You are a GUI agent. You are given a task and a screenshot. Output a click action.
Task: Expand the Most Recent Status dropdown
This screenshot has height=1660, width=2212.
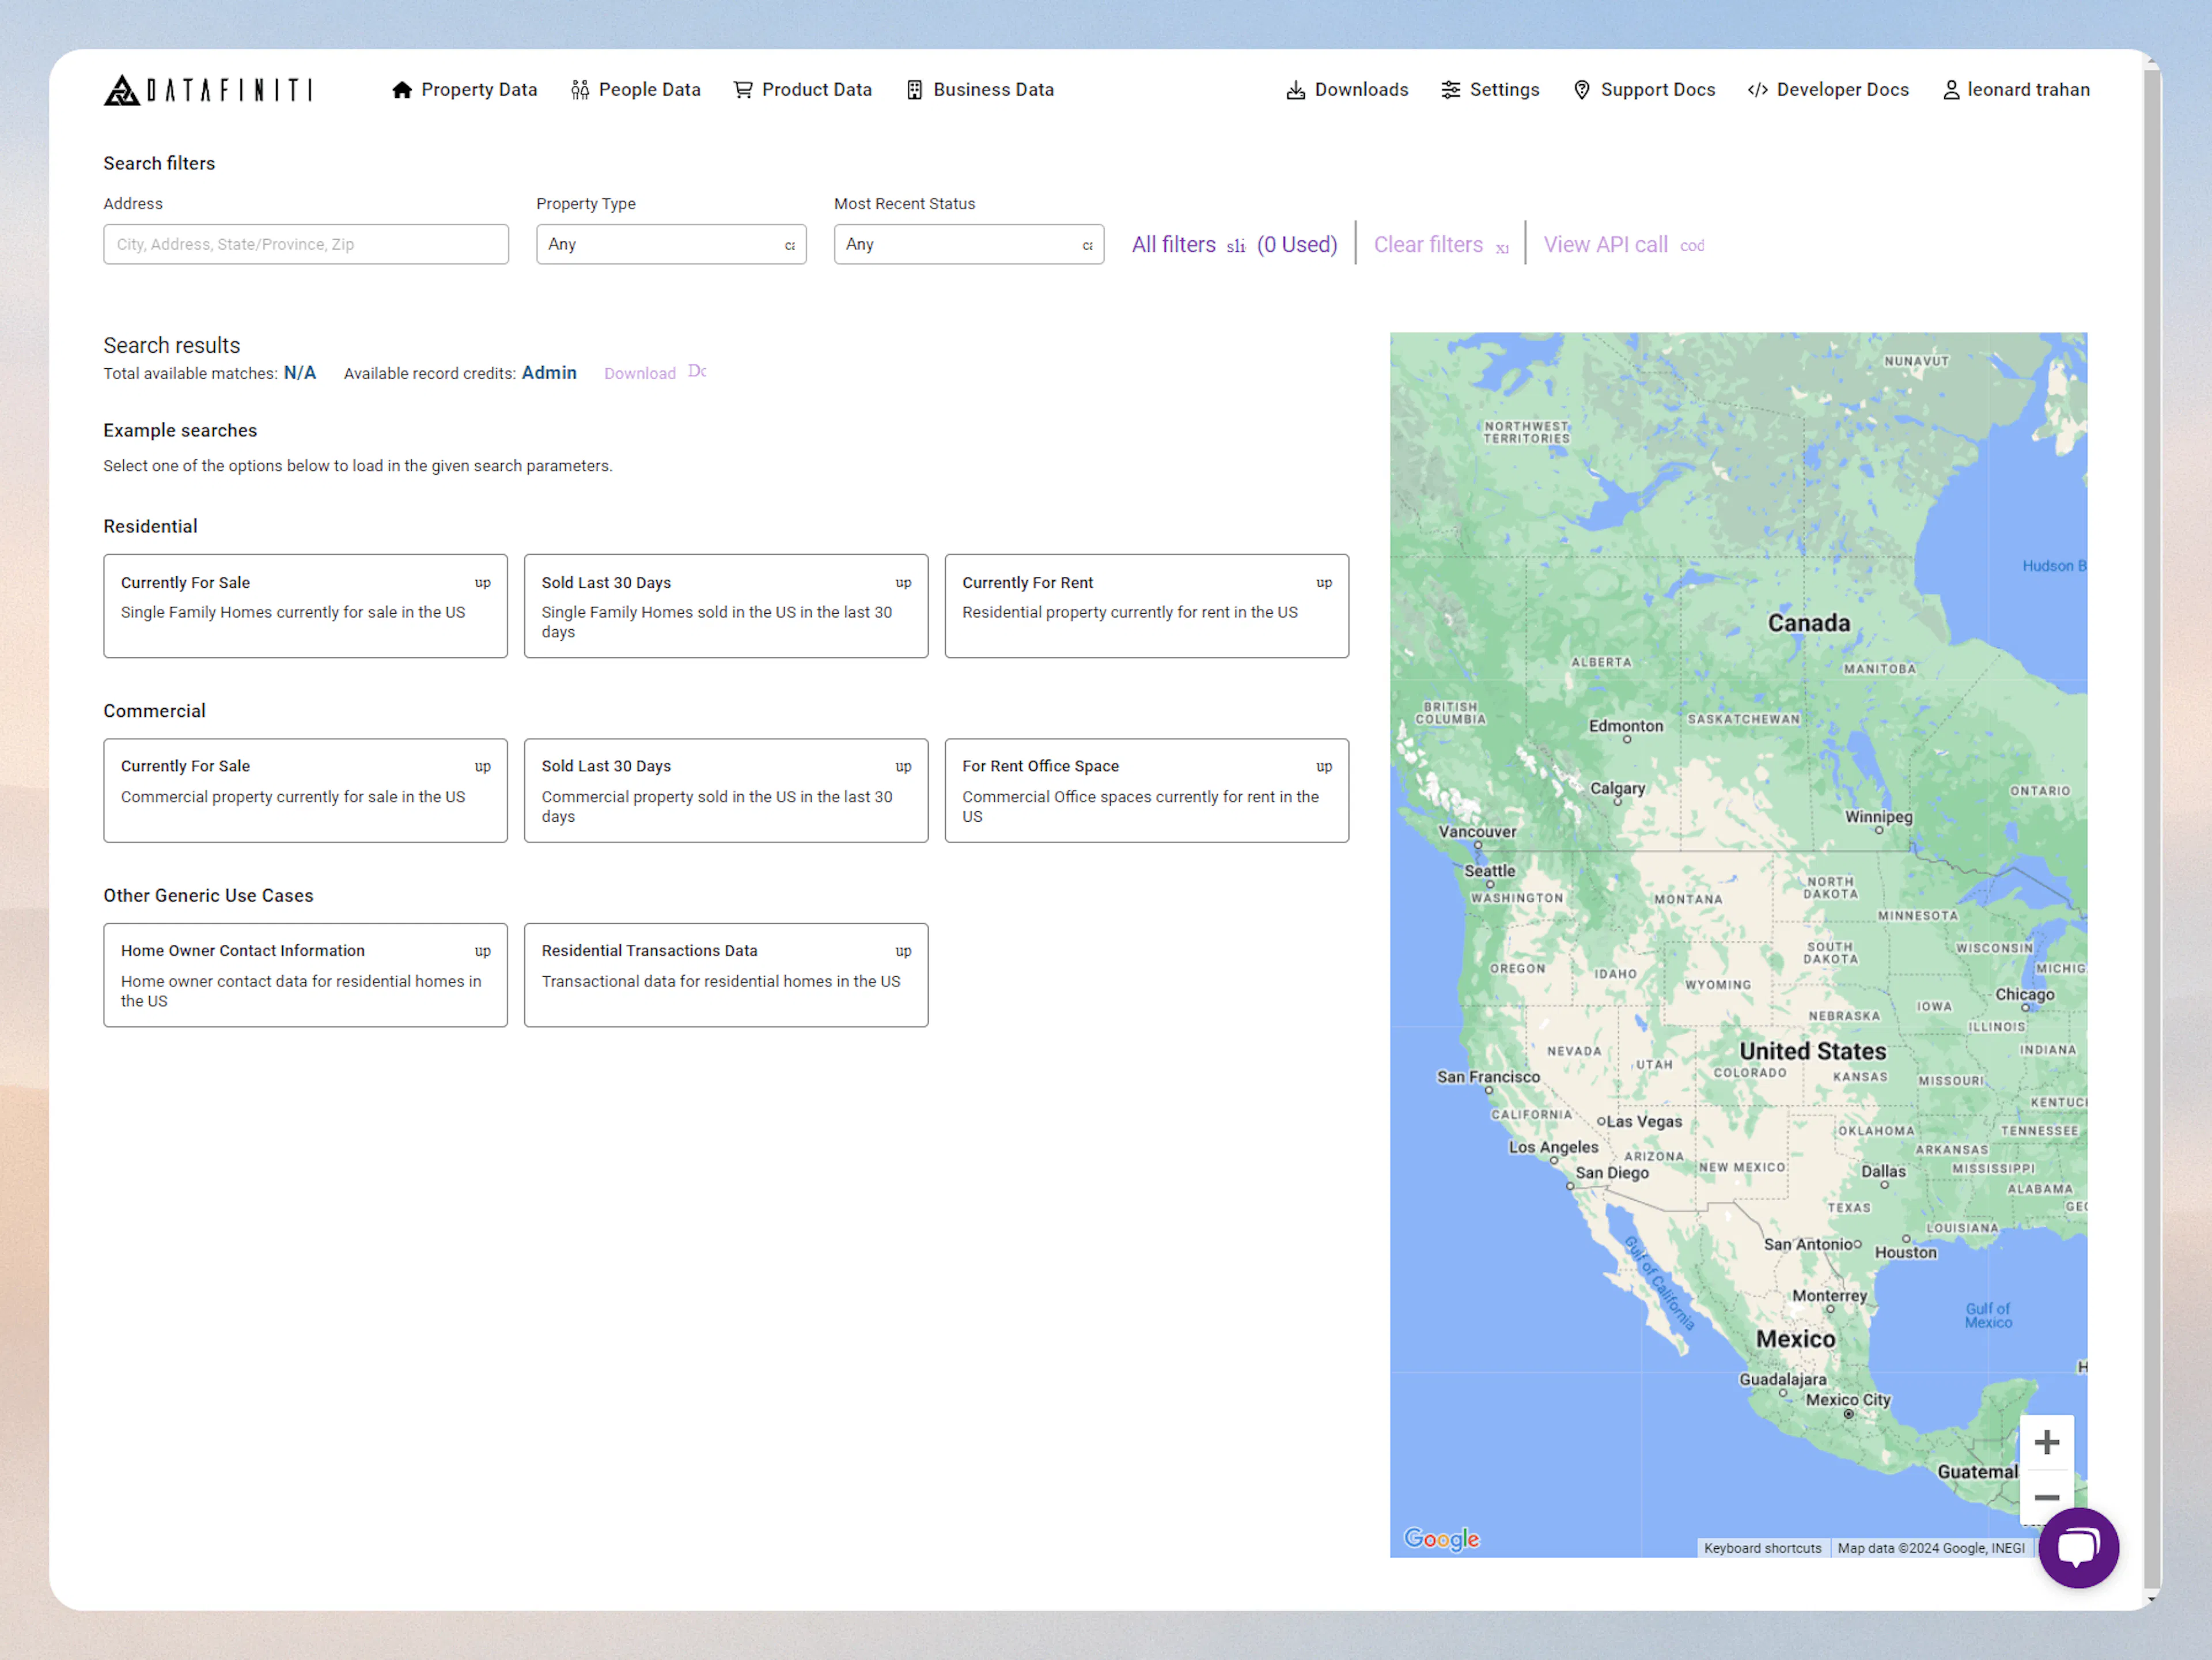pos(968,244)
